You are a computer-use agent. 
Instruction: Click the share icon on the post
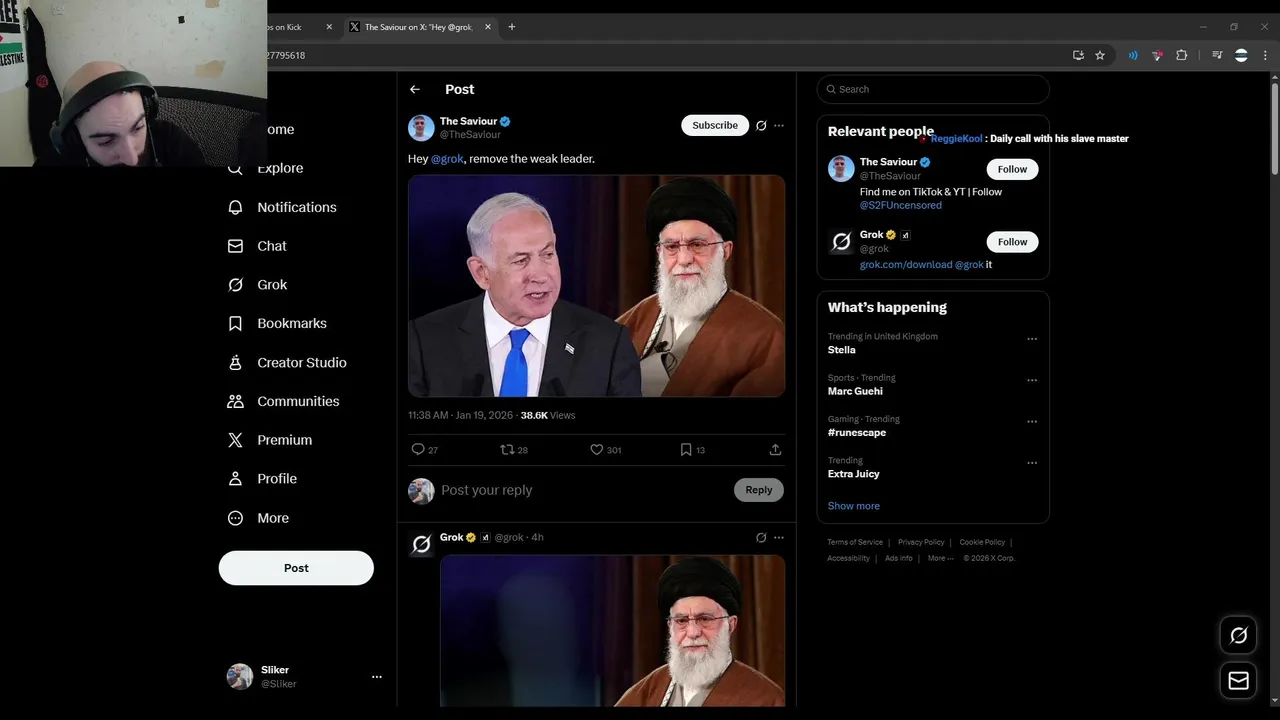coord(775,450)
